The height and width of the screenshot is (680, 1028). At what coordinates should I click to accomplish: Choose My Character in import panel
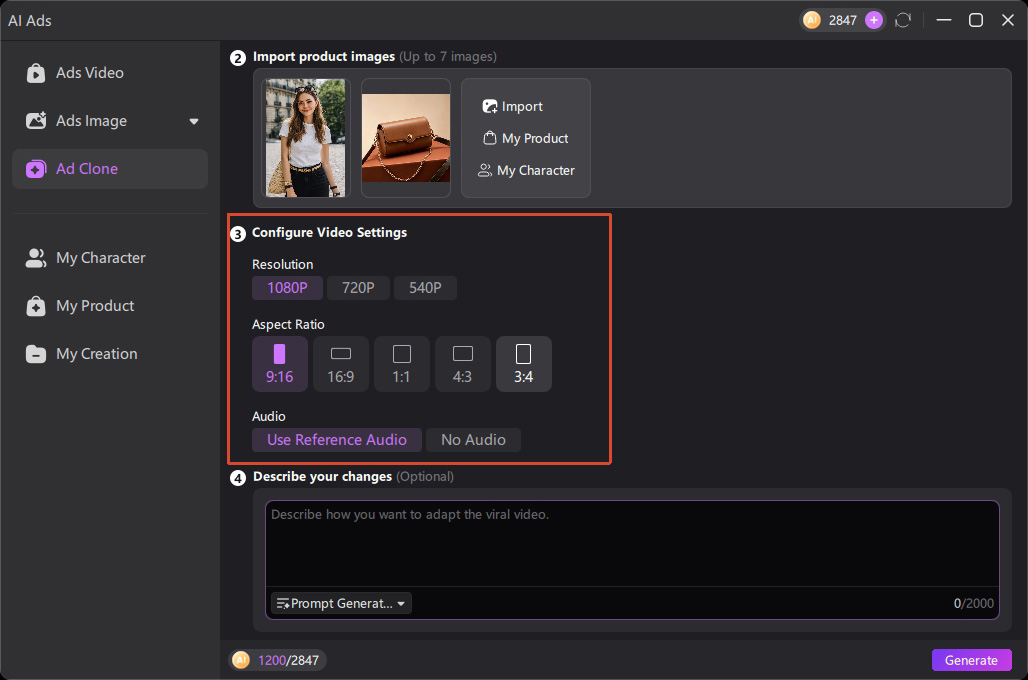tap(526, 170)
